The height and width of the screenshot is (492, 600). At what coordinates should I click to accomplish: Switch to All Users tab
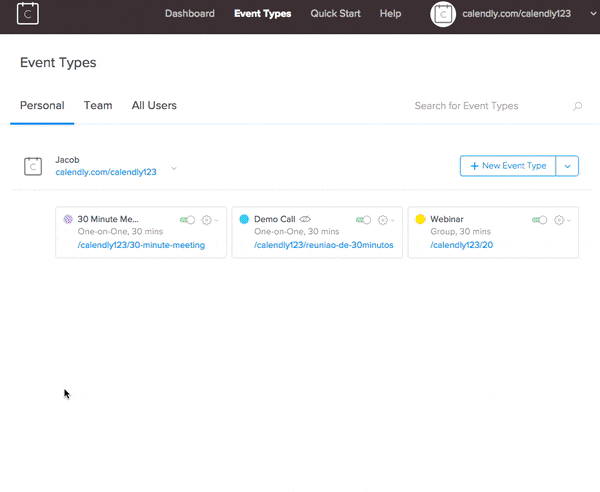tap(154, 106)
